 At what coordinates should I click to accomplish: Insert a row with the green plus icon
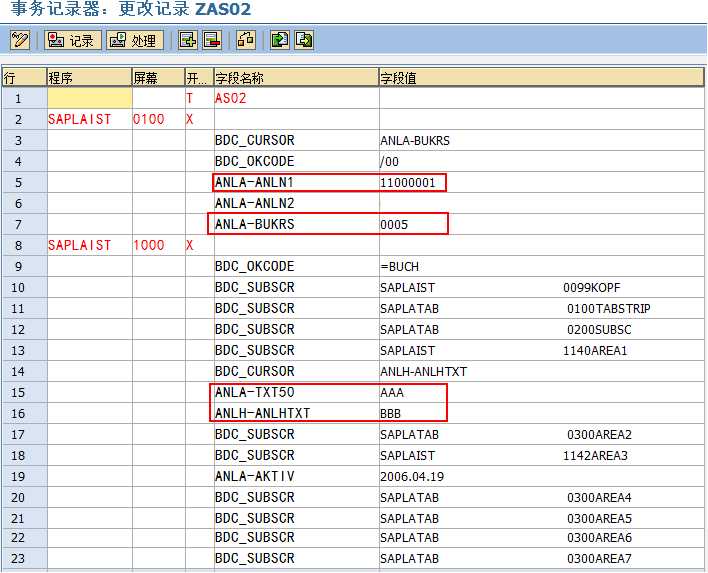pos(188,40)
